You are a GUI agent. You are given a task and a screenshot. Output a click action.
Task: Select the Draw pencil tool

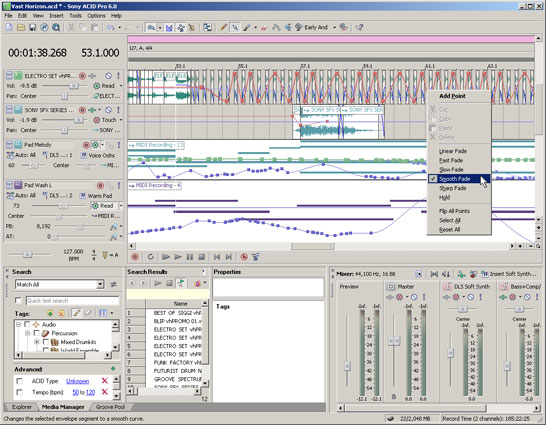click(223, 27)
